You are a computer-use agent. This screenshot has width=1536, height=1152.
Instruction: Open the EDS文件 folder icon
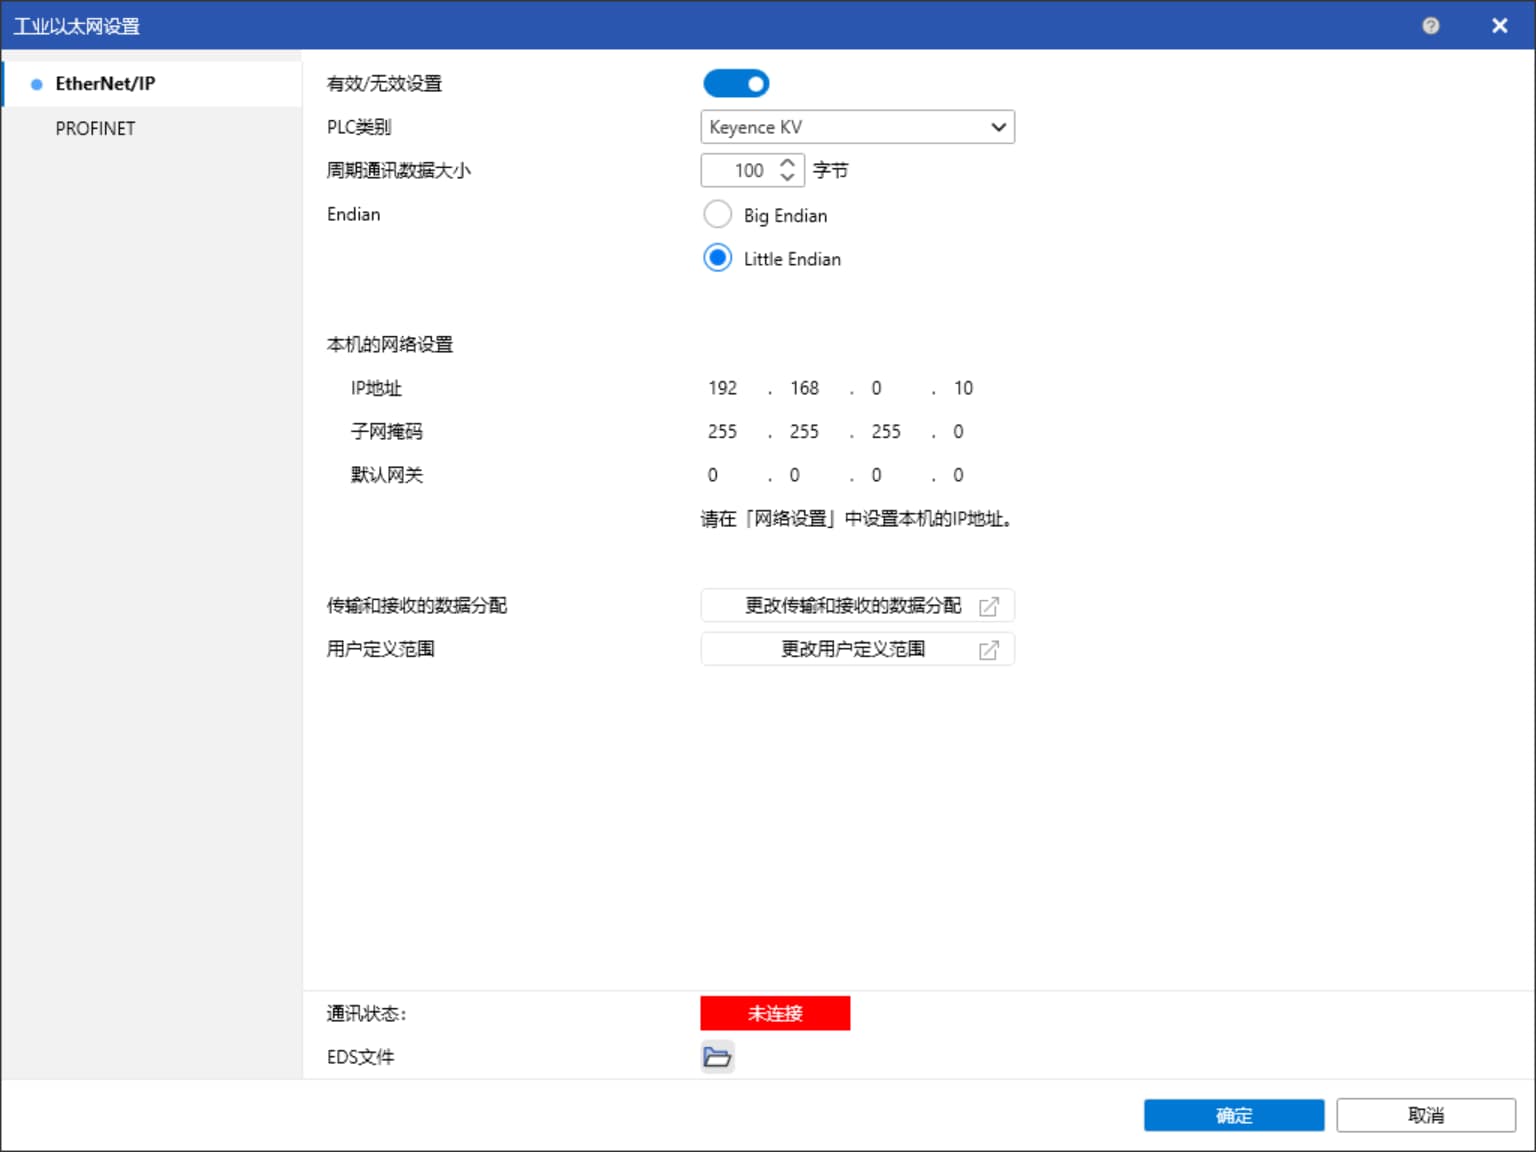click(x=717, y=1057)
